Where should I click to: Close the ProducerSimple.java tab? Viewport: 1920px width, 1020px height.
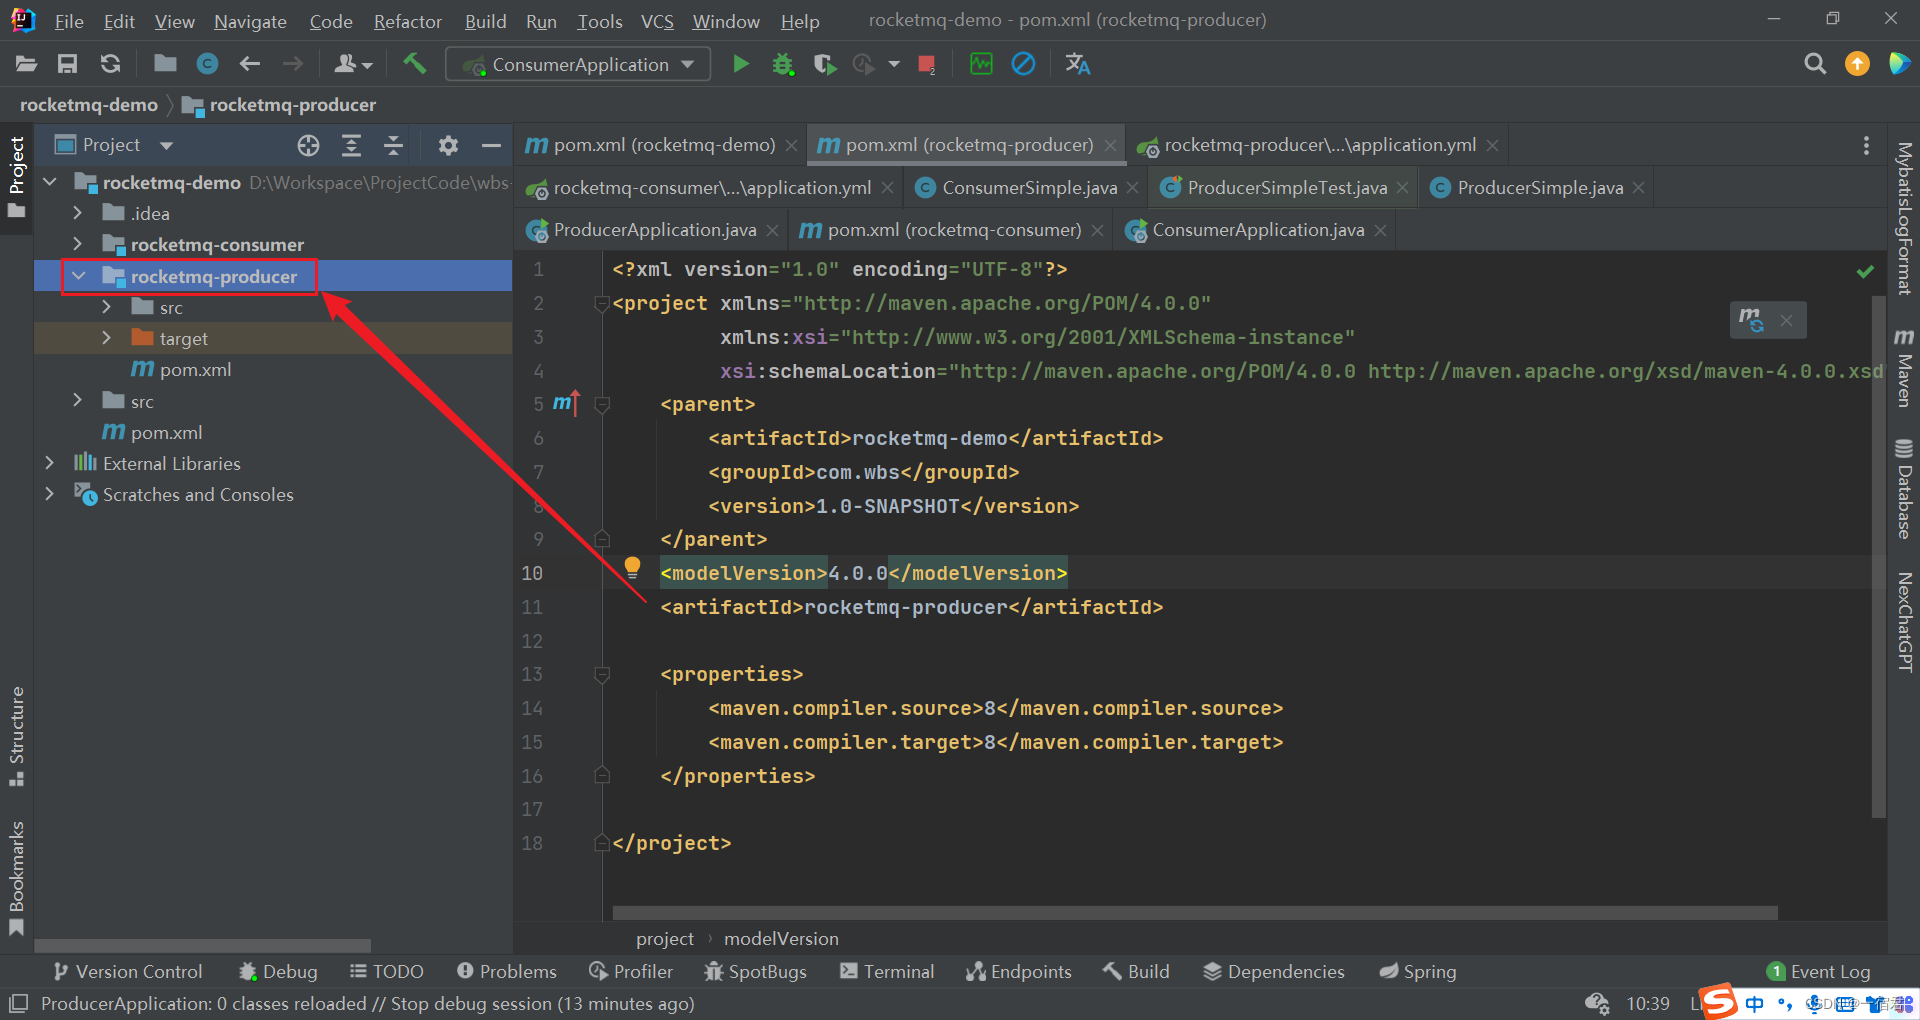click(1638, 188)
